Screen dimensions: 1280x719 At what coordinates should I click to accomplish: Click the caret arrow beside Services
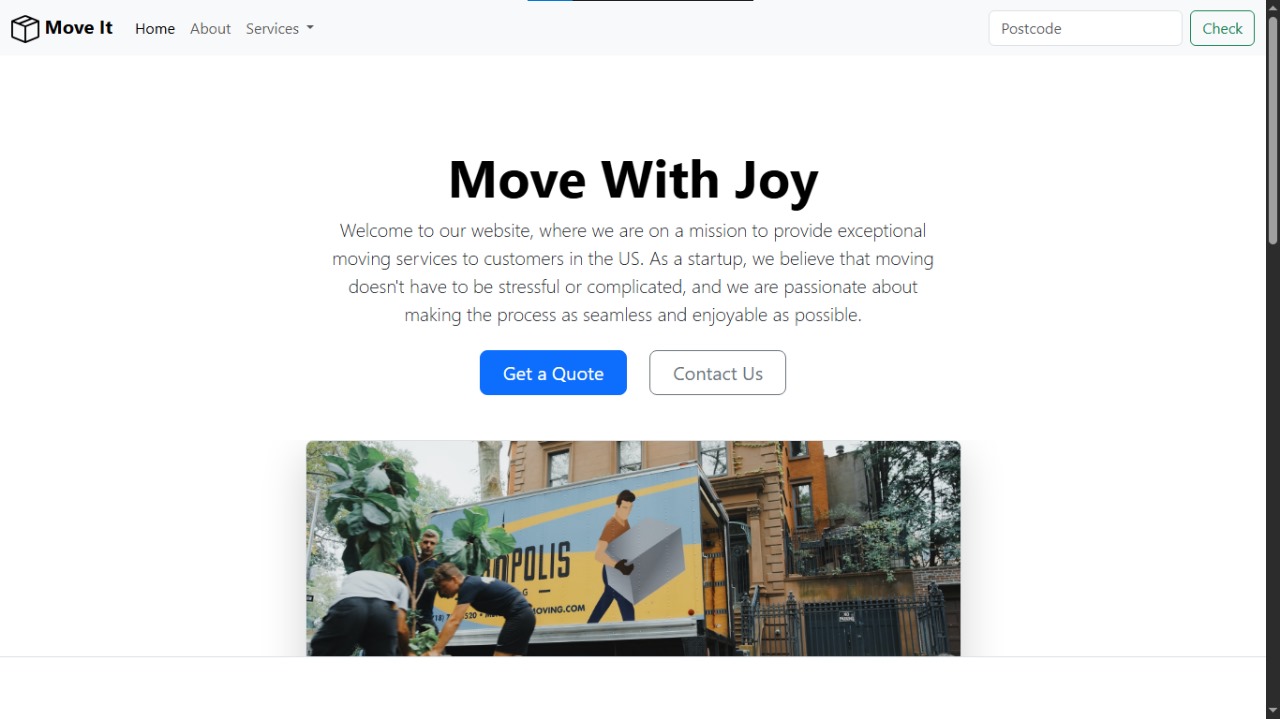(310, 28)
